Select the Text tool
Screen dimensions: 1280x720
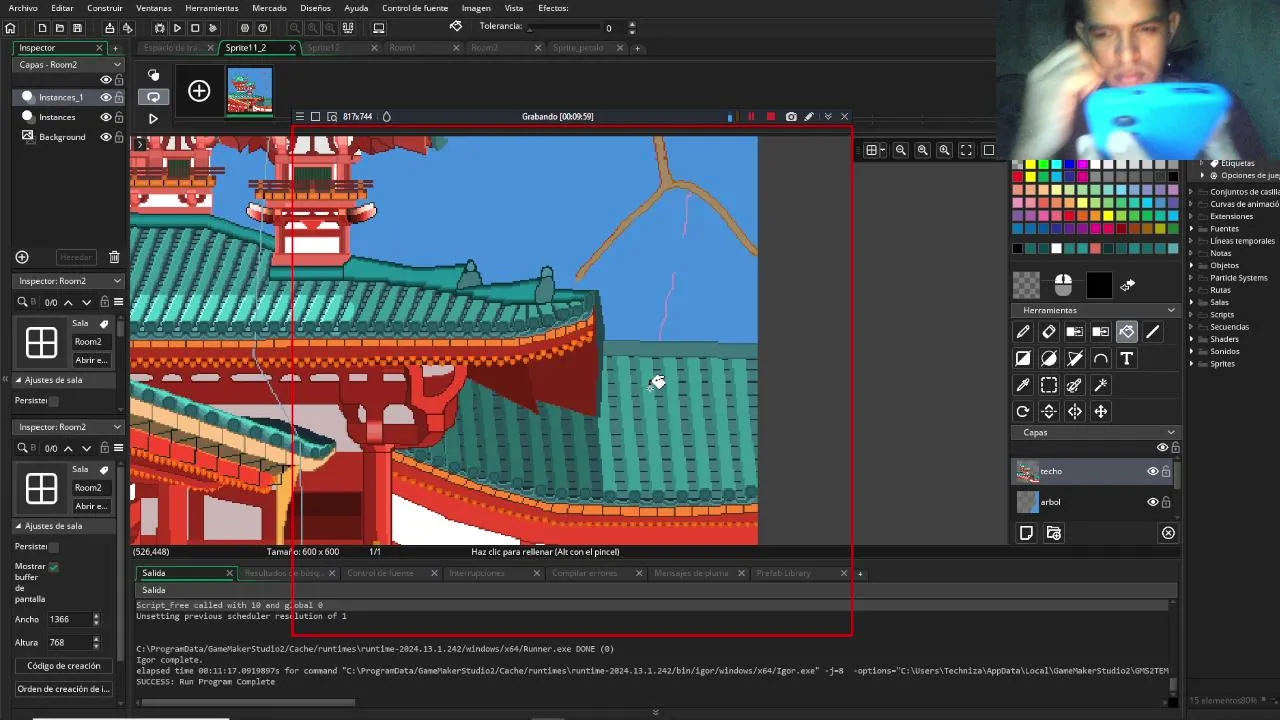click(x=1127, y=358)
